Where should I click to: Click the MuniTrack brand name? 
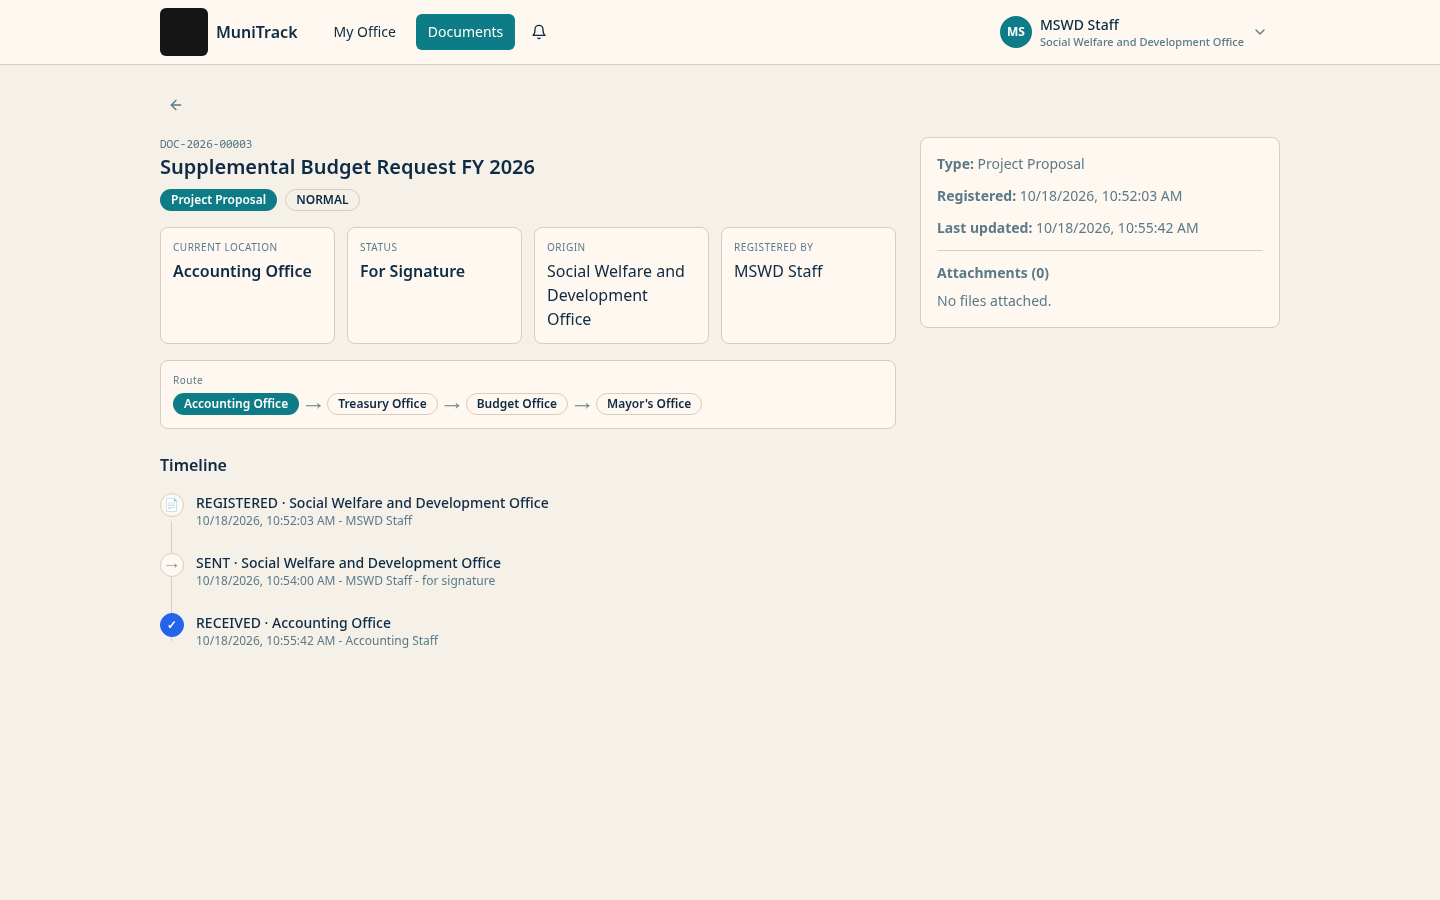click(257, 32)
